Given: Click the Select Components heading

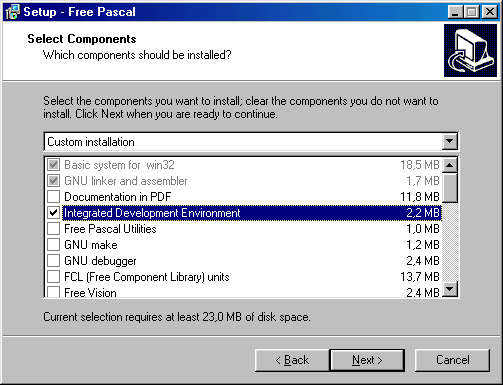Looking at the screenshot, I should 82,39.
